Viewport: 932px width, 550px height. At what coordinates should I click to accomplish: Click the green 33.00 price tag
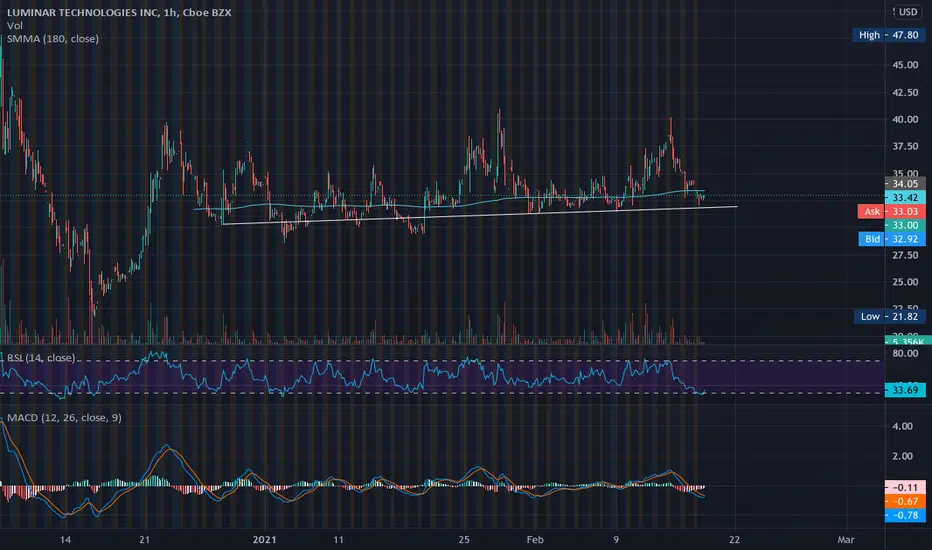(905, 225)
